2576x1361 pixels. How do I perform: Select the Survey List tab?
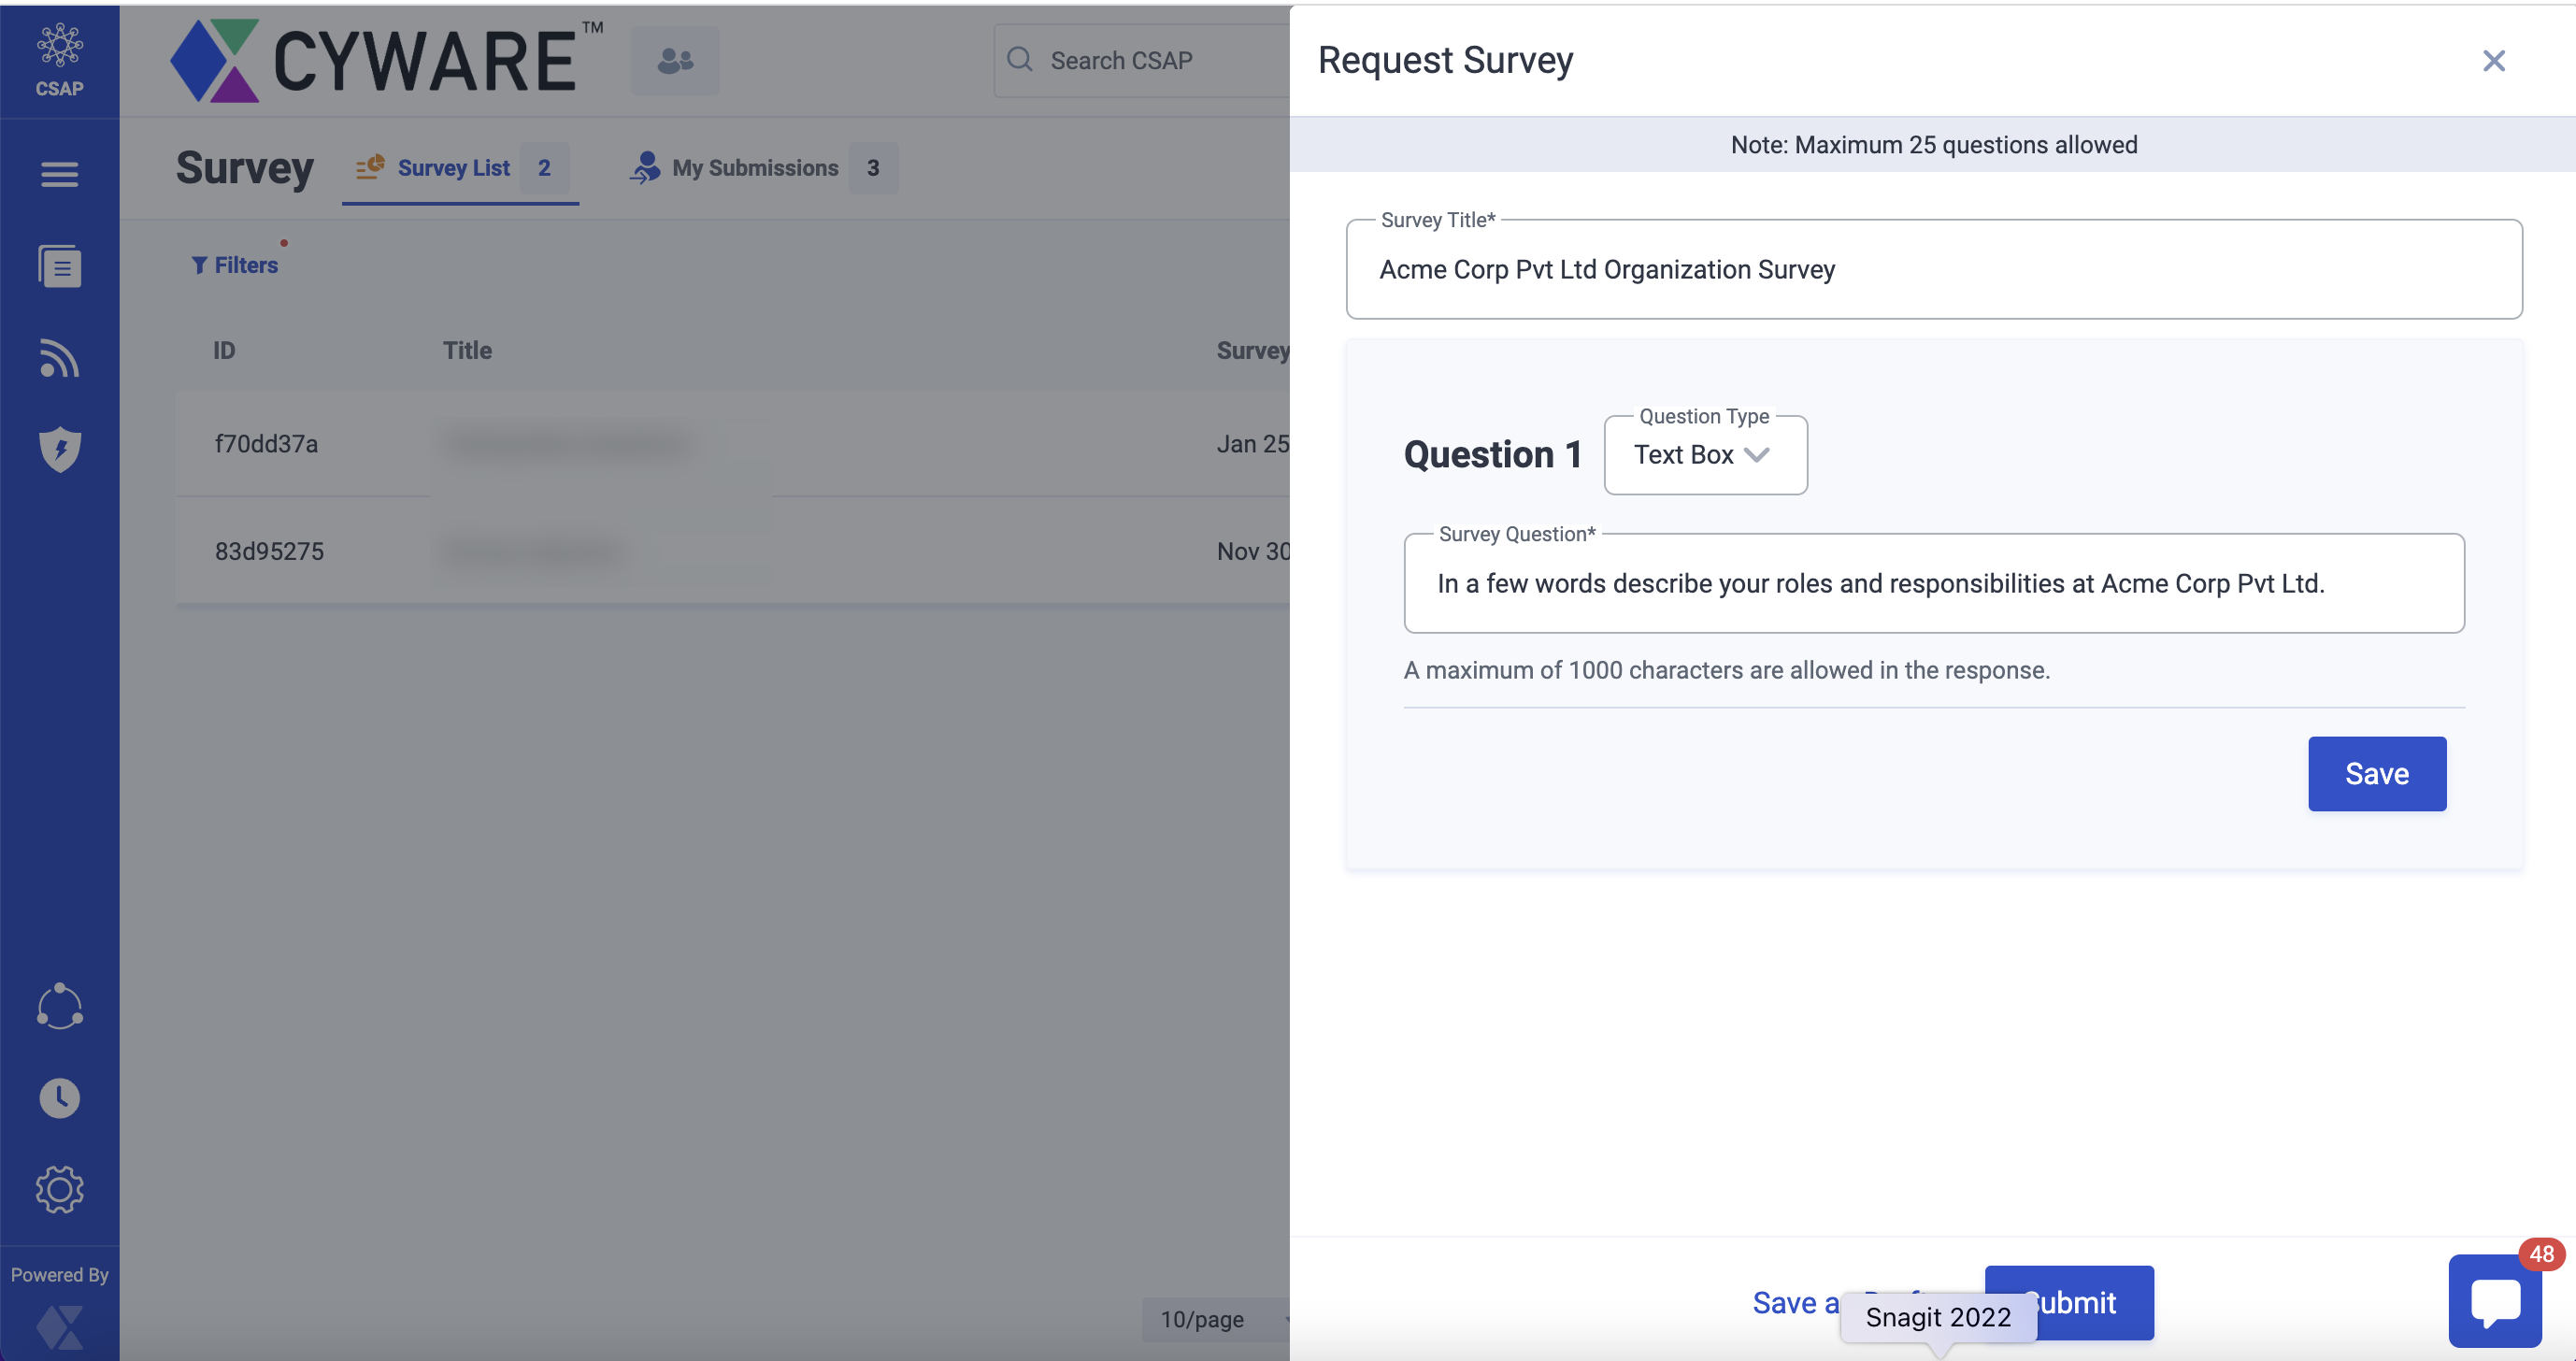(453, 167)
